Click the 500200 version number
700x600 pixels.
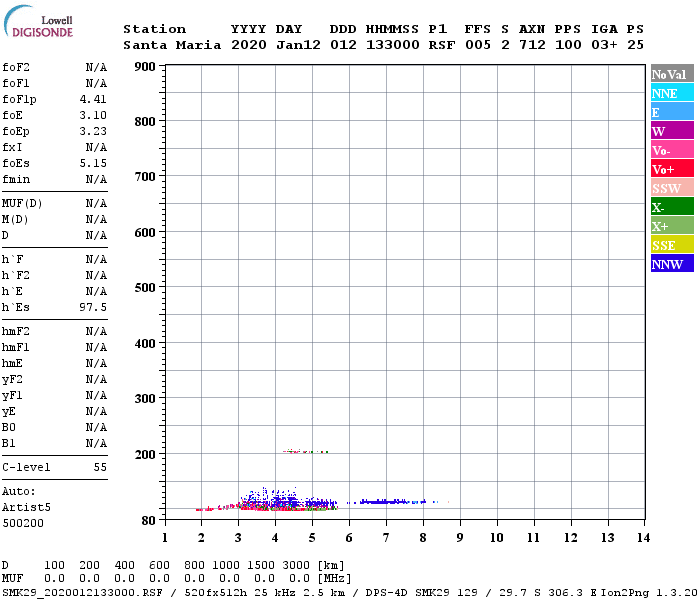23,523
